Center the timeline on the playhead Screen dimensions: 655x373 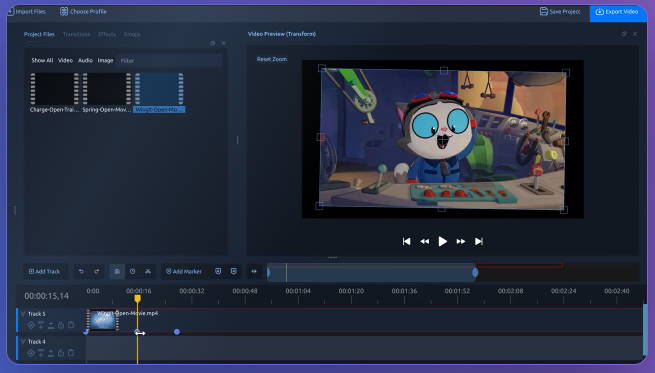(x=254, y=272)
